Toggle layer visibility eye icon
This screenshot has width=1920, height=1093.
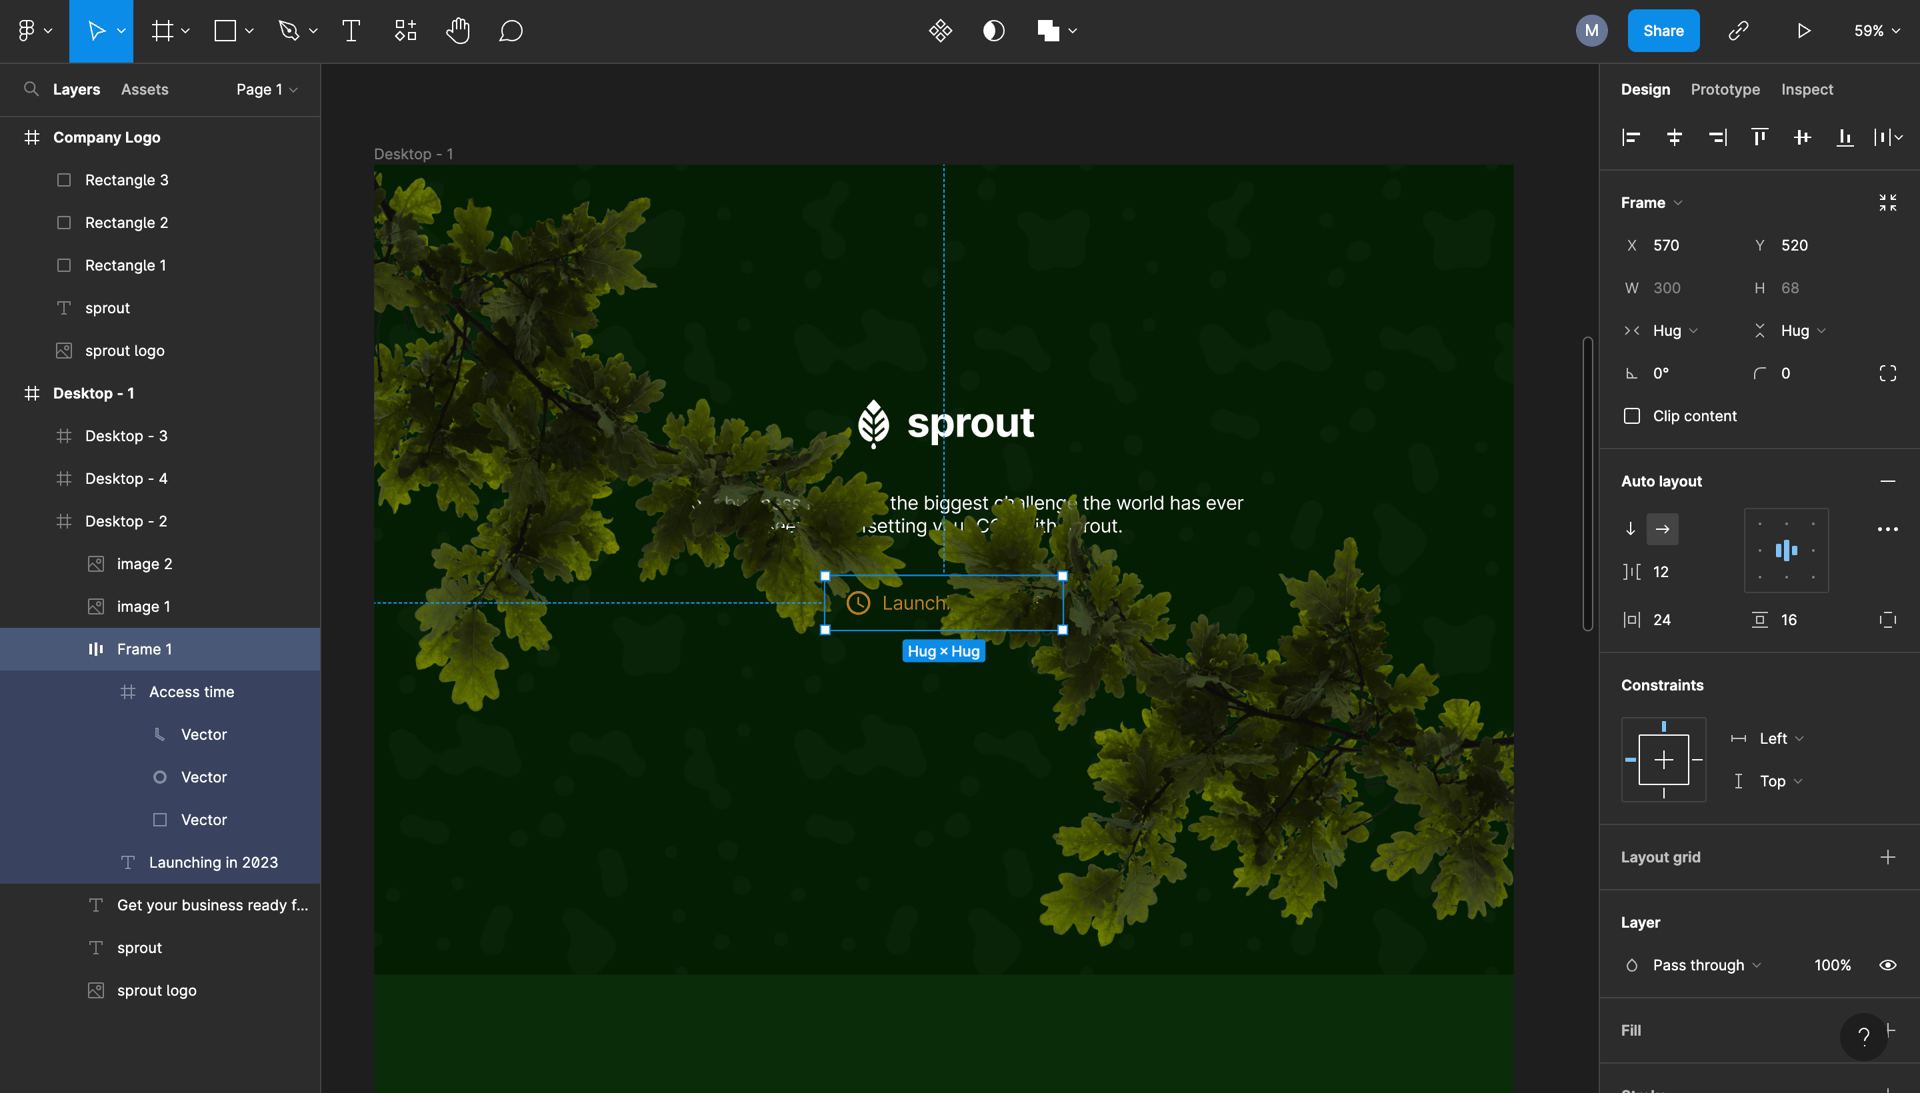pos(1887,965)
